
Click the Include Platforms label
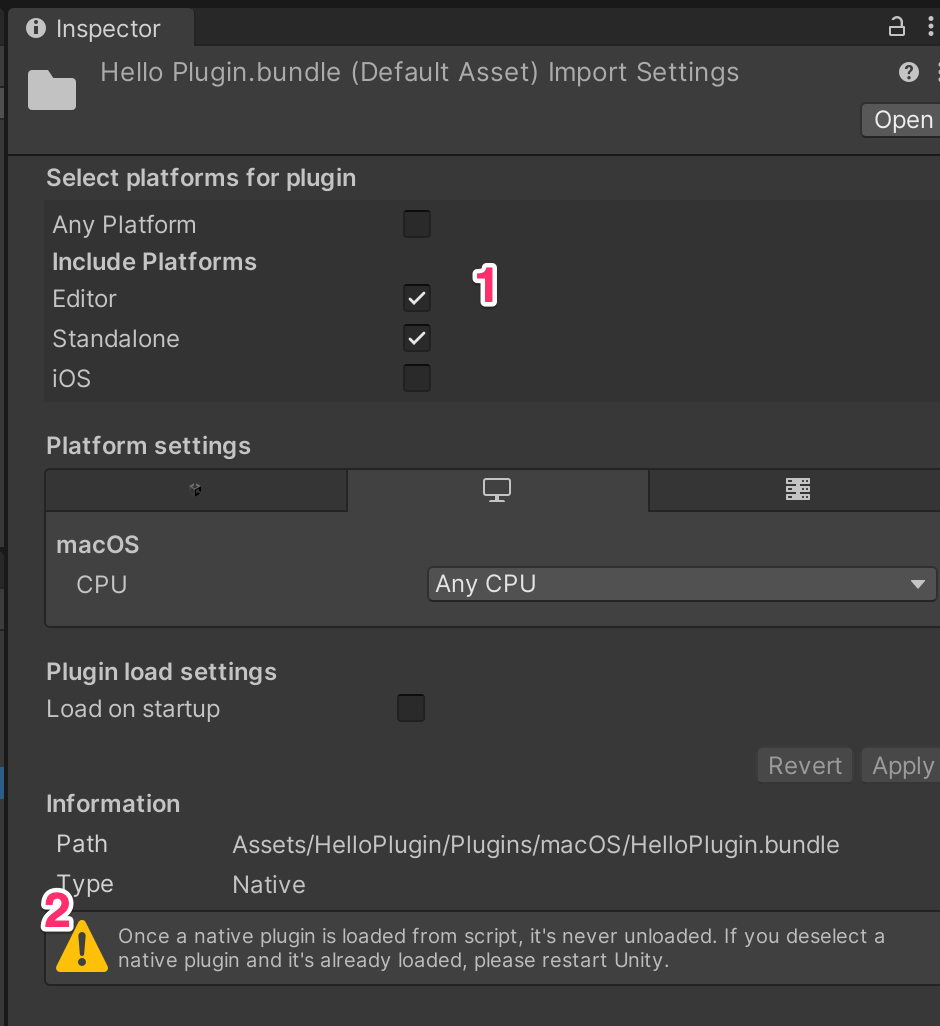tap(154, 262)
